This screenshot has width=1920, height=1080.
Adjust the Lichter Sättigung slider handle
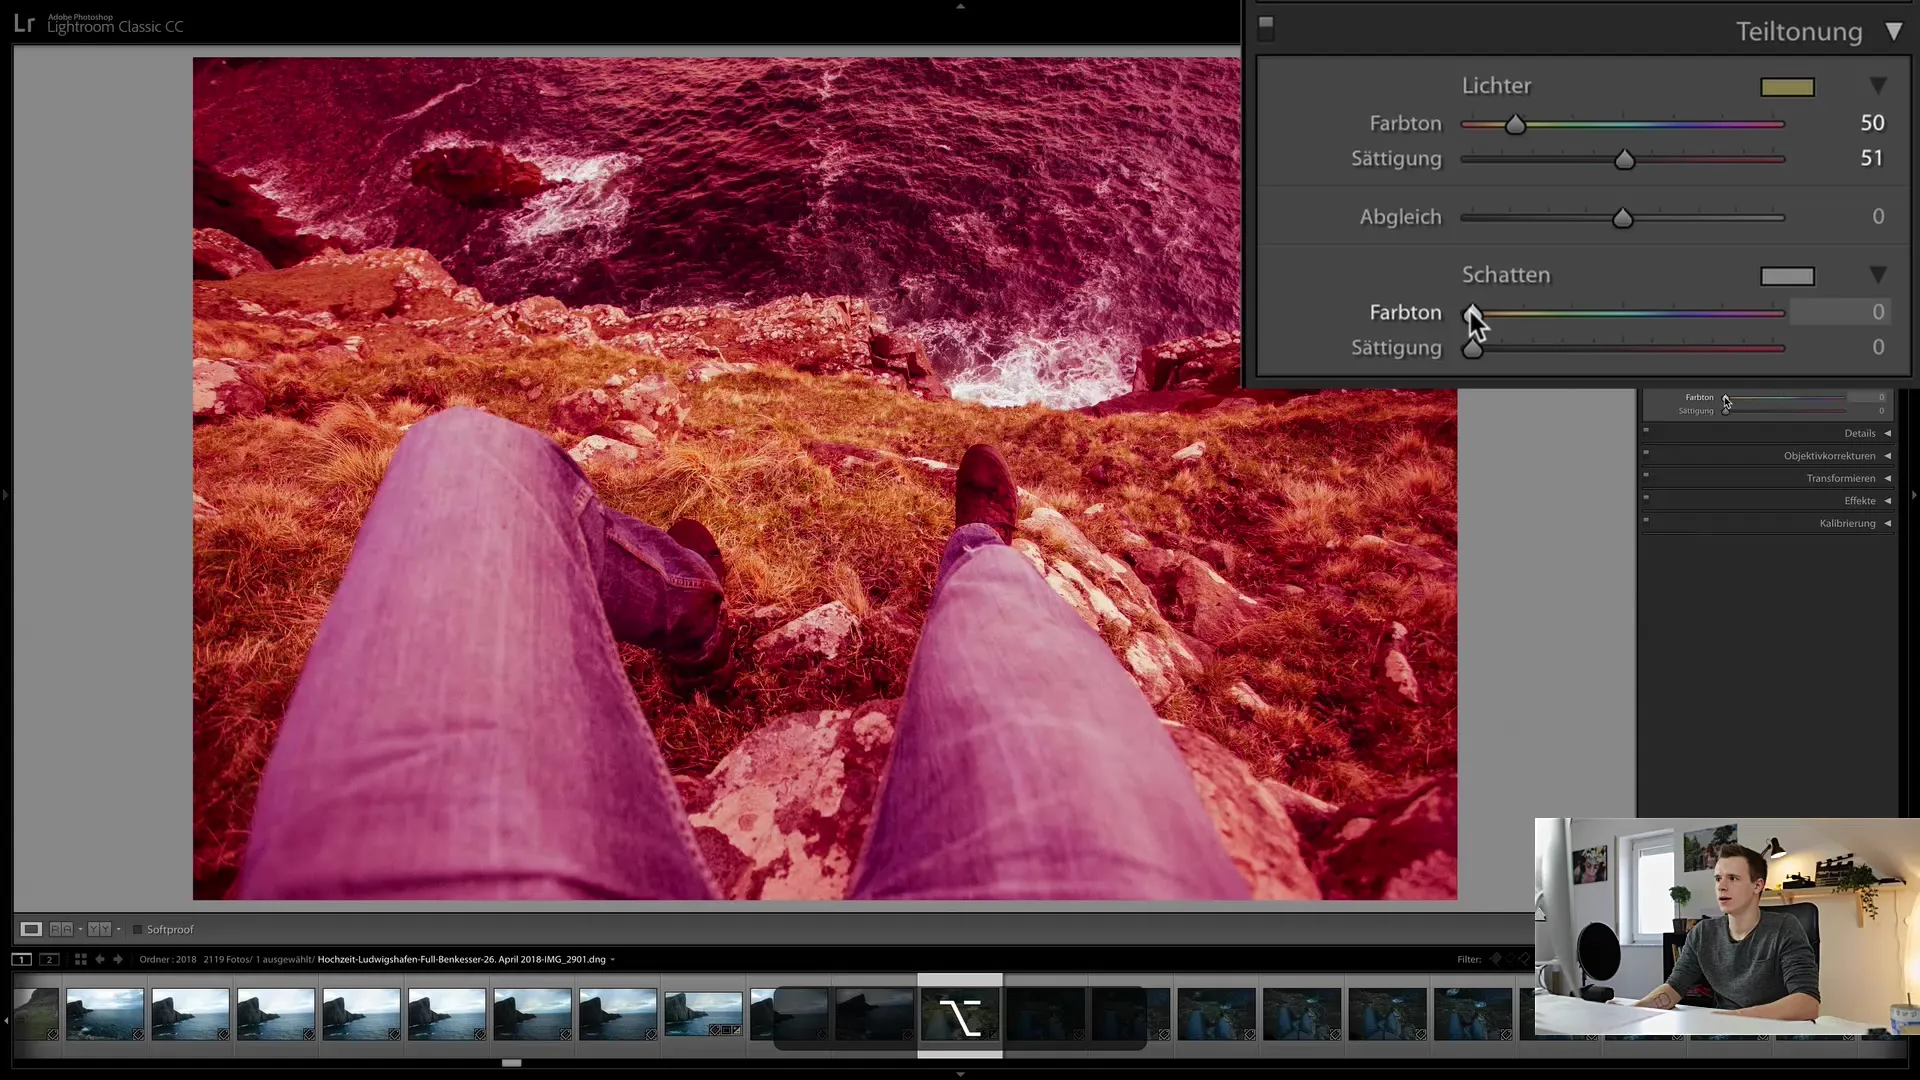pyautogui.click(x=1624, y=159)
